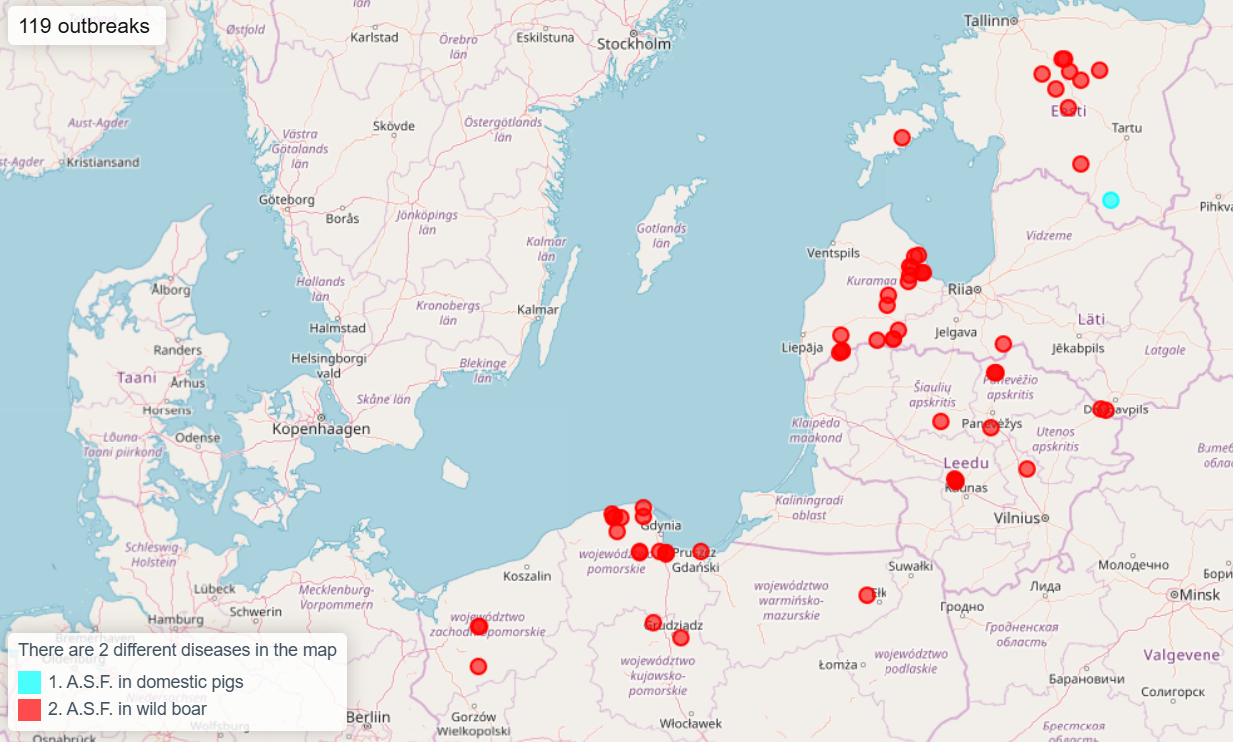Select the outbreak marker west of Jēkabpils
The image size is (1233, 742).
pyautogui.click(x=1003, y=344)
